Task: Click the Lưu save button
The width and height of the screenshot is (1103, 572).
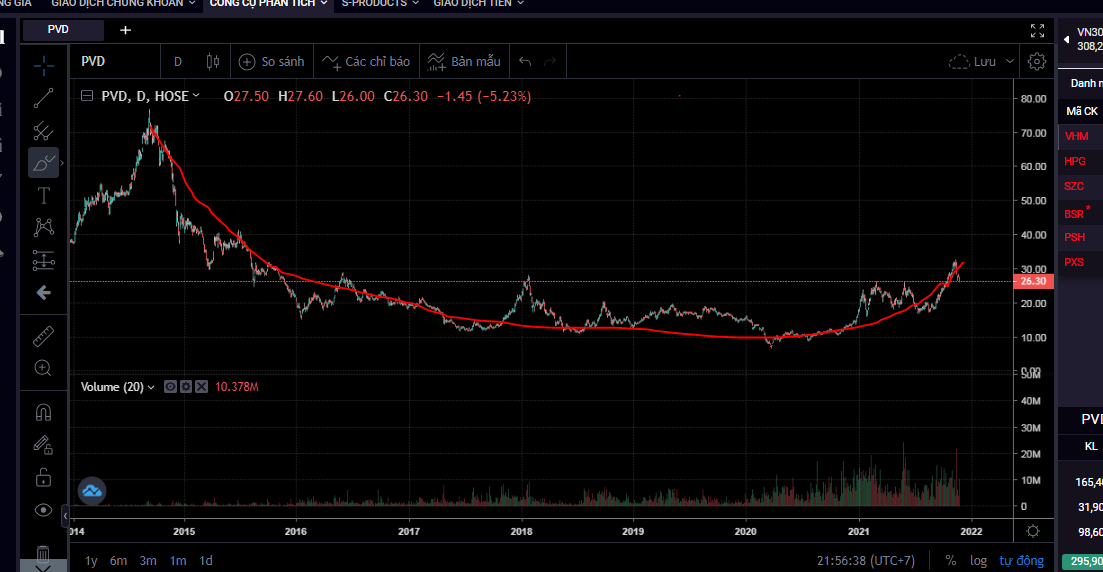Action: pyautogui.click(x=973, y=62)
